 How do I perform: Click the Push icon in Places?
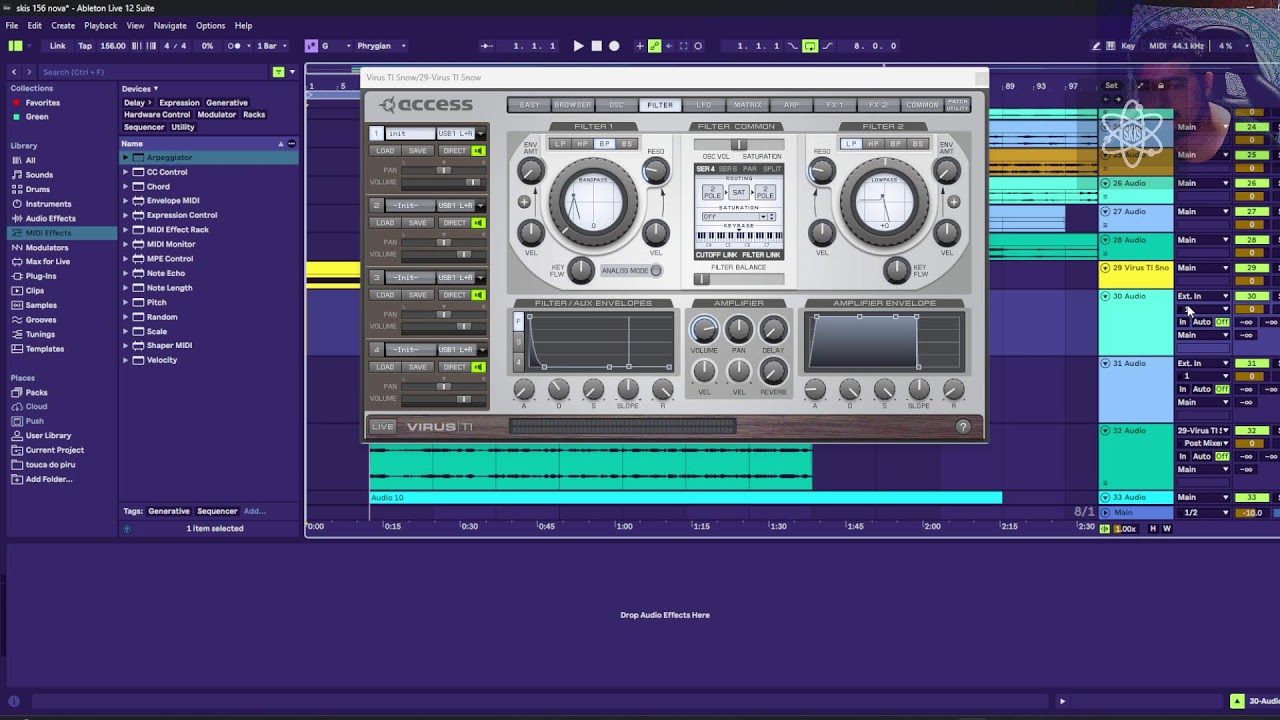click(x=17, y=421)
